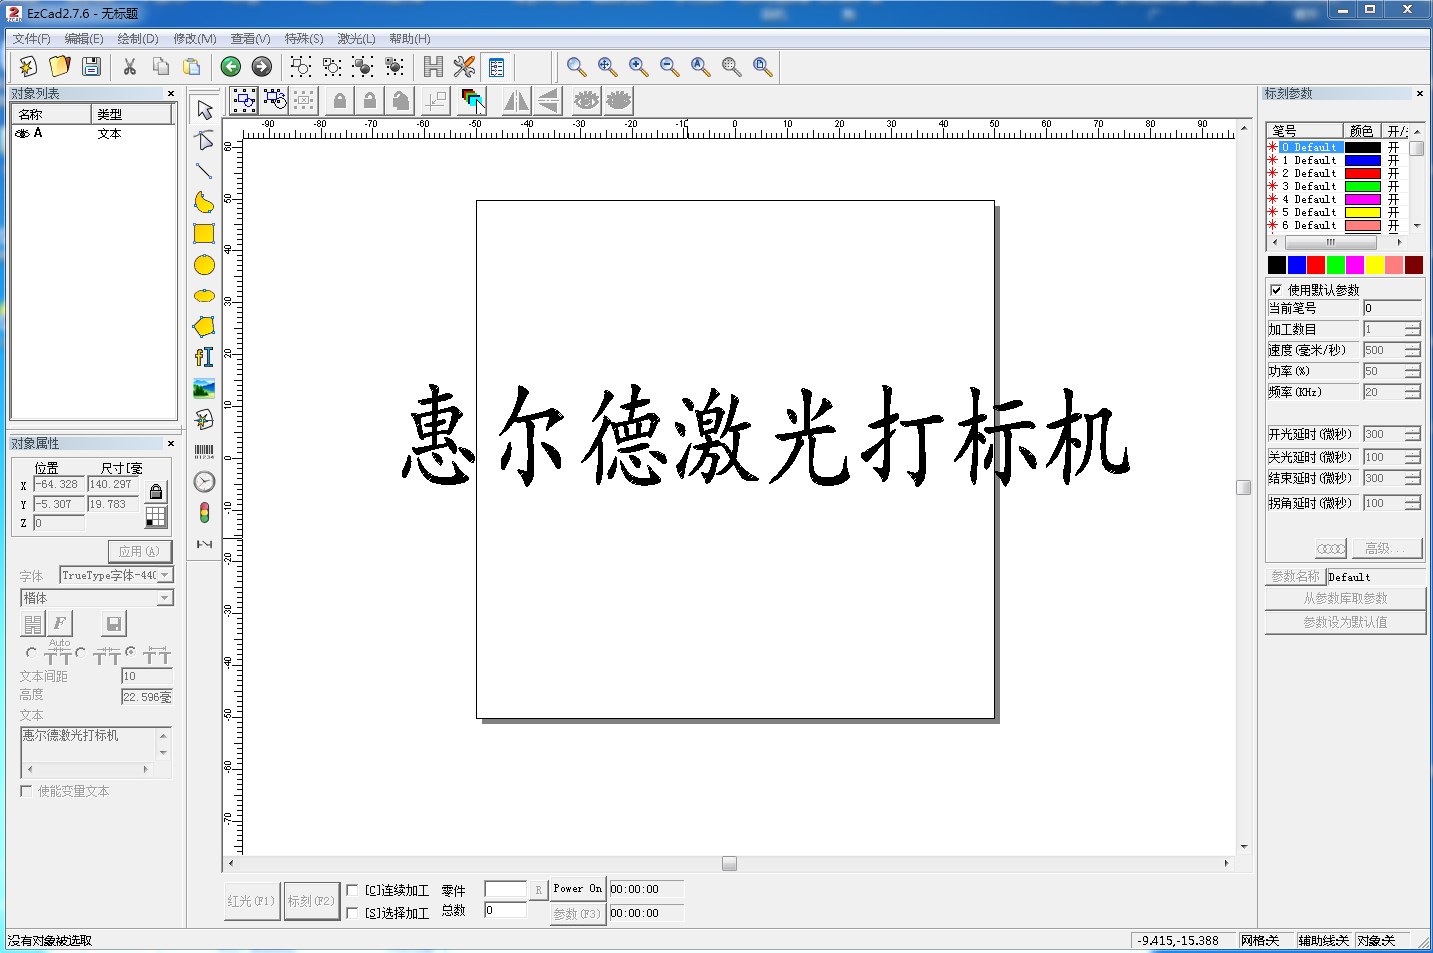Viewport: 1433px width, 953px height.
Task: Pick the green color swatch in the pen palette
Action: (x=1335, y=264)
